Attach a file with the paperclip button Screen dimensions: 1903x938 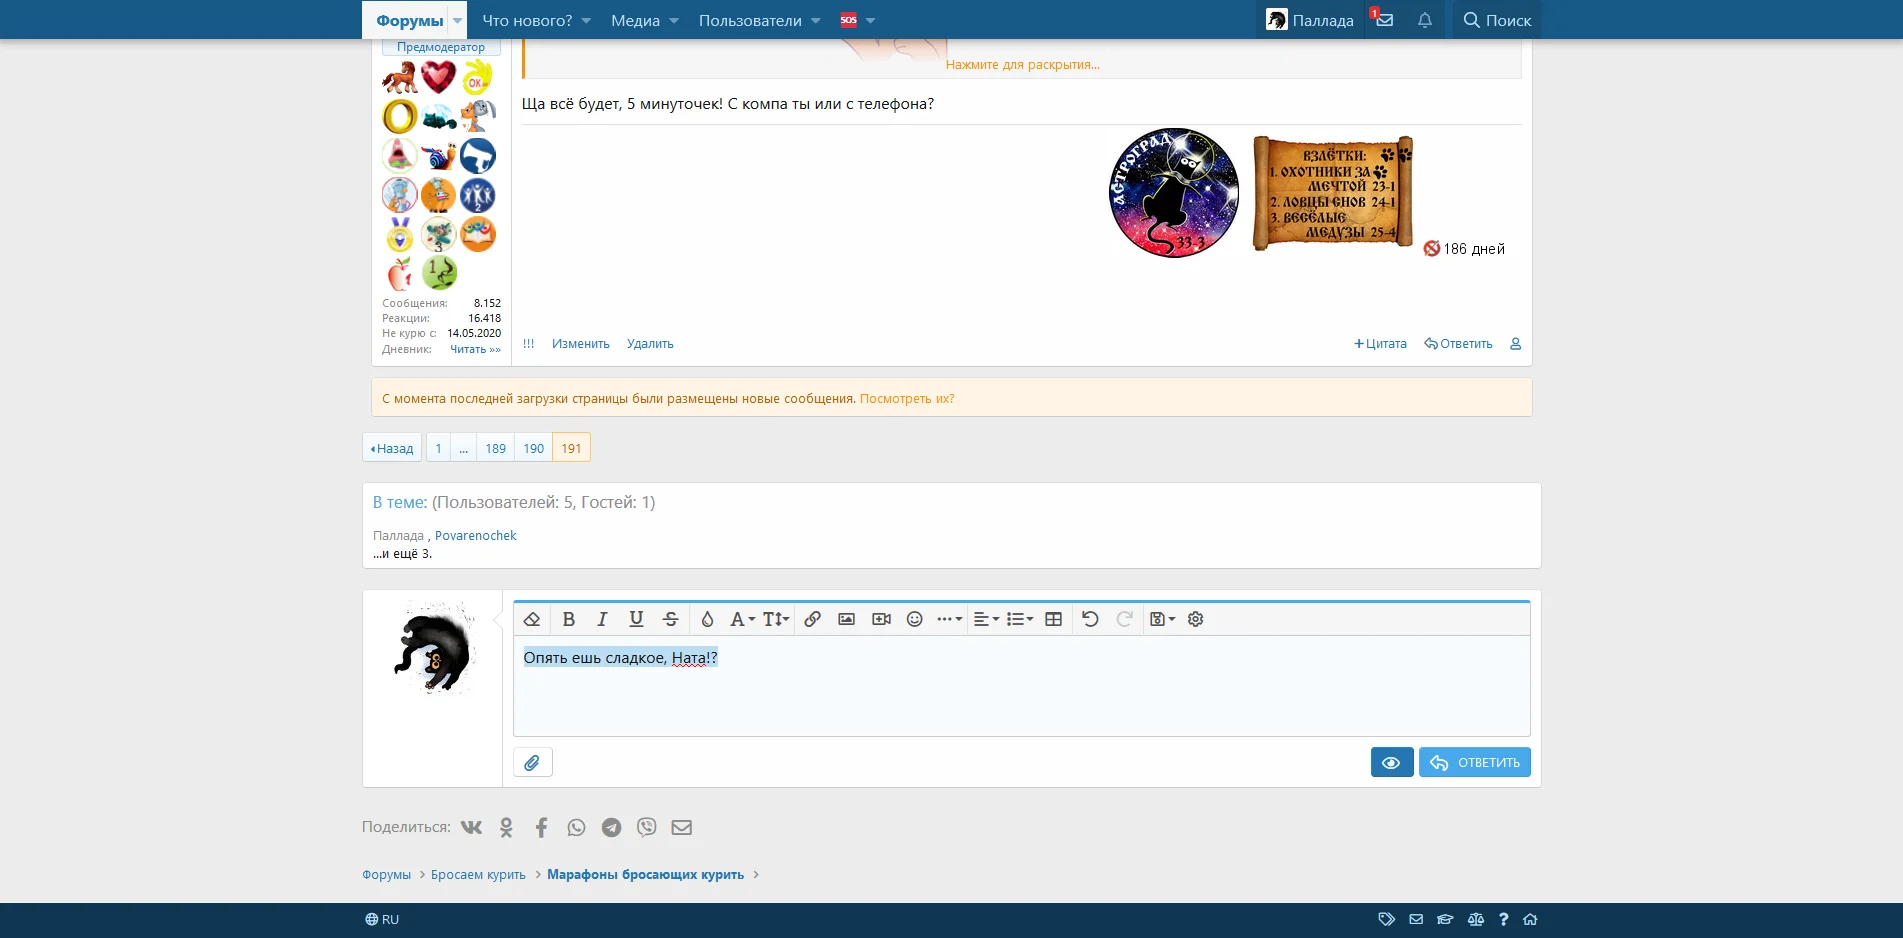pyautogui.click(x=532, y=762)
